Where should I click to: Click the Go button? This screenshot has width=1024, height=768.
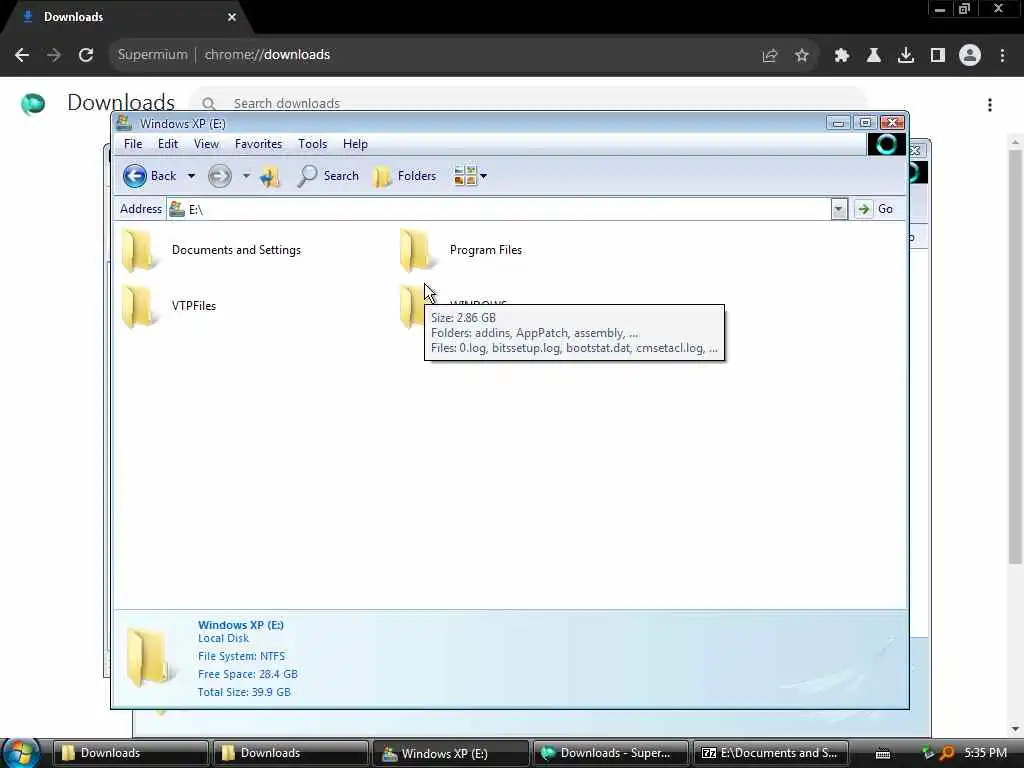pyautogui.click(x=875, y=209)
